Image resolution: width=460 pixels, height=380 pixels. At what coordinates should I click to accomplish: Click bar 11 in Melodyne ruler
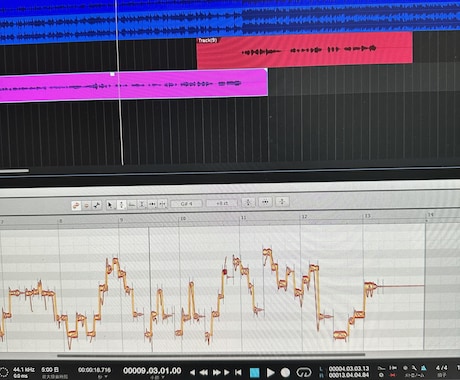pyautogui.click(x=243, y=218)
